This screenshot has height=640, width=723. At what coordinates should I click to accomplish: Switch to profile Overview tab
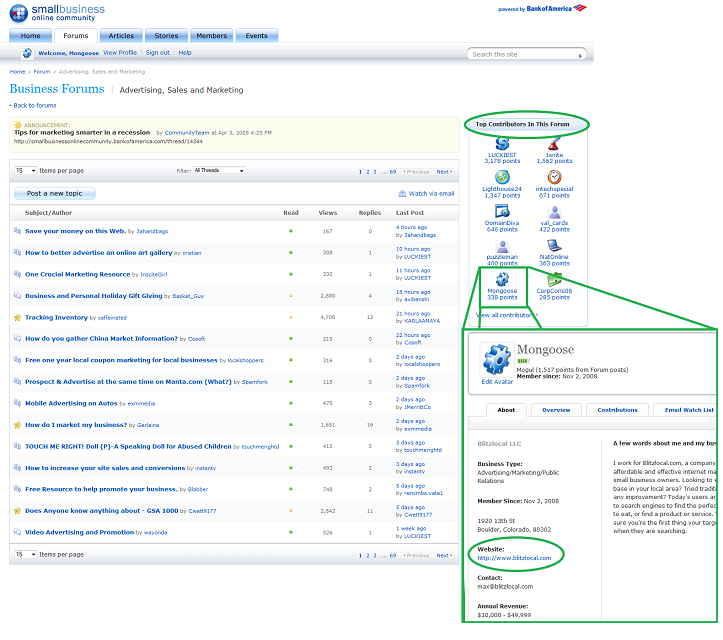(x=556, y=410)
